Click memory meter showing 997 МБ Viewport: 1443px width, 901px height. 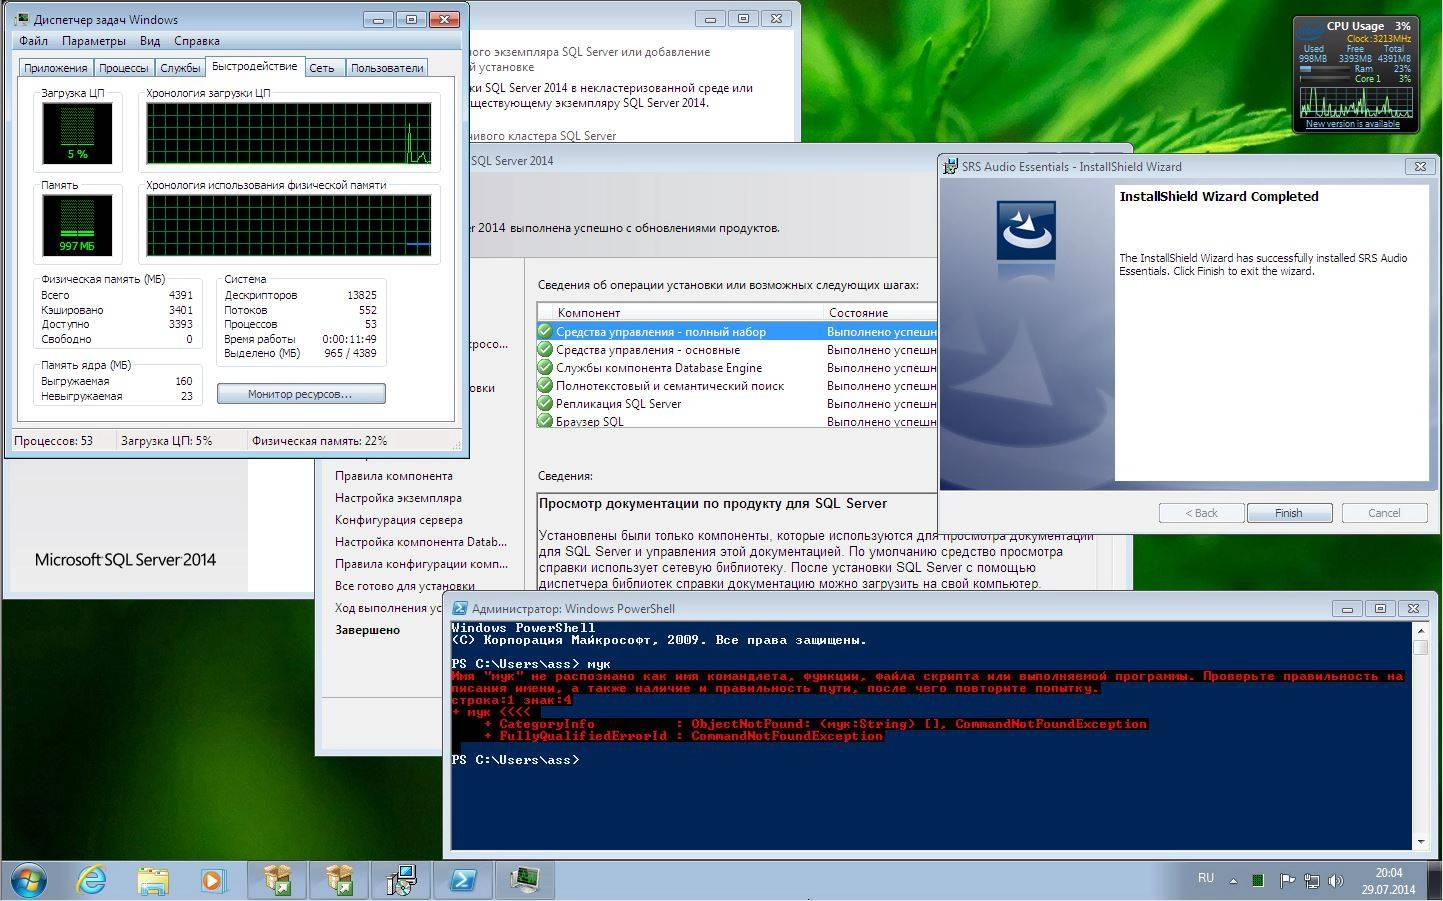[x=77, y=224]
